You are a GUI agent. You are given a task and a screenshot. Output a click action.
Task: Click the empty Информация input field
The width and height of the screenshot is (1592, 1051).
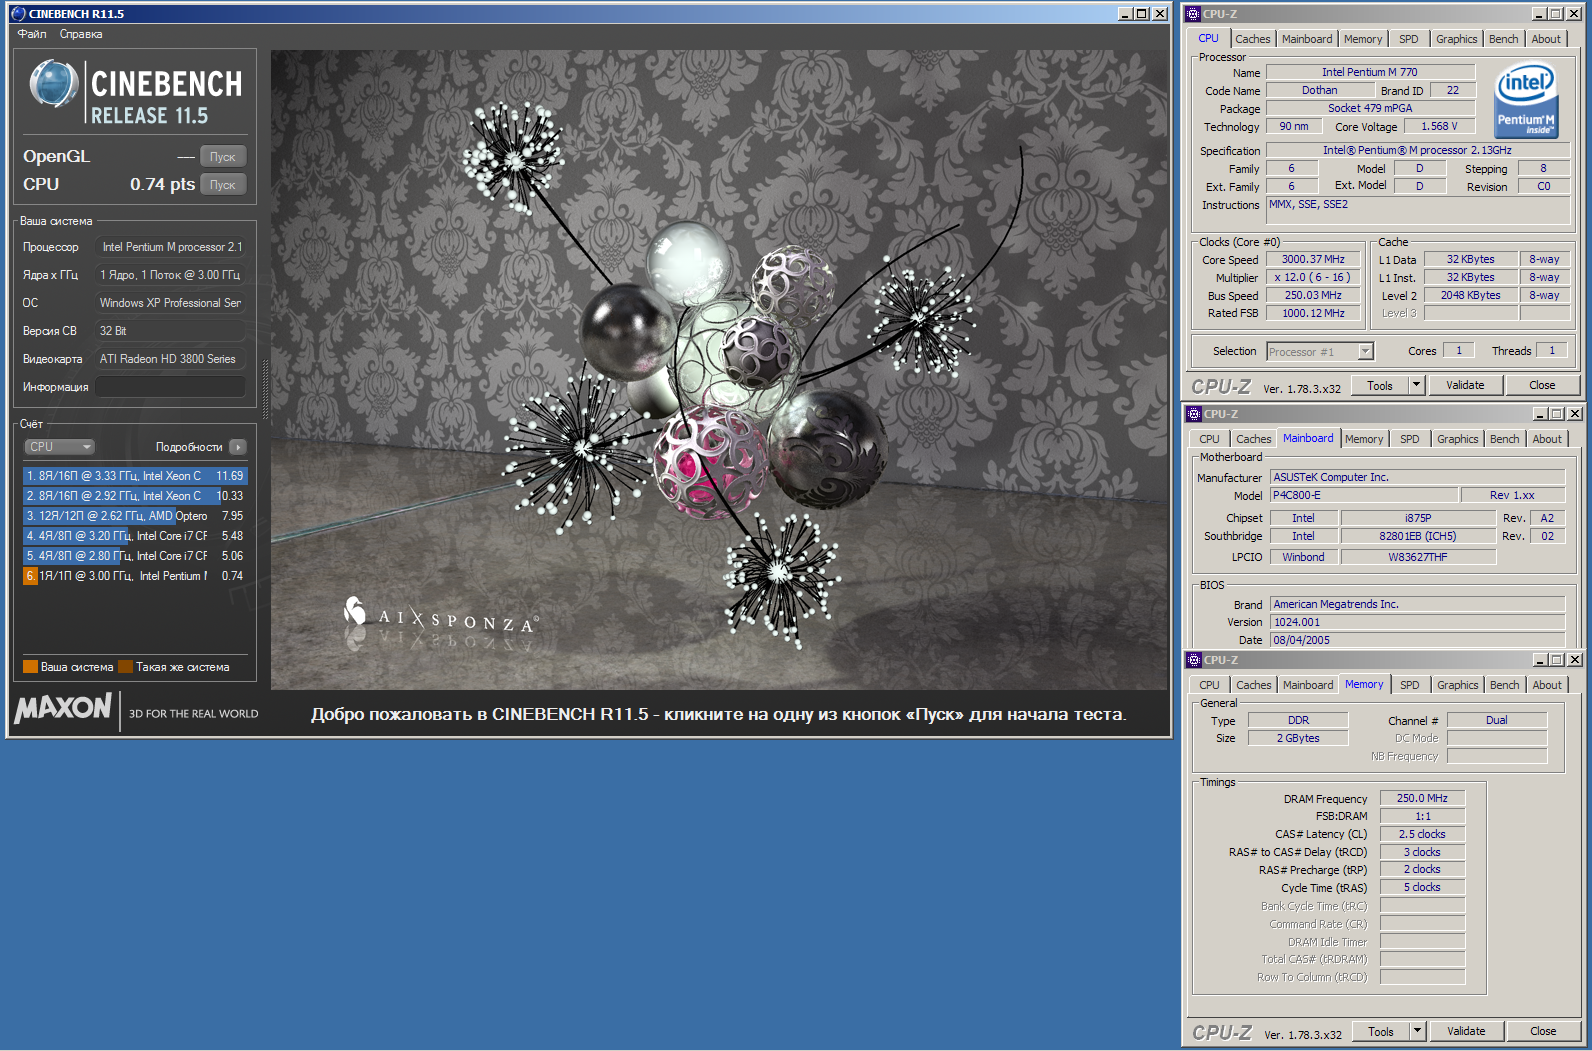[170, 387]
